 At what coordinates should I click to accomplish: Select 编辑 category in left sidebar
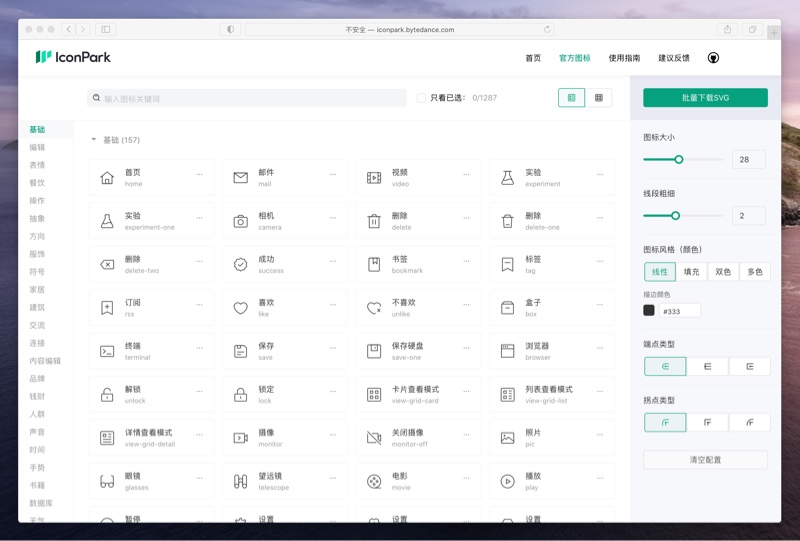pyautogui.click(x=37, y=147)
